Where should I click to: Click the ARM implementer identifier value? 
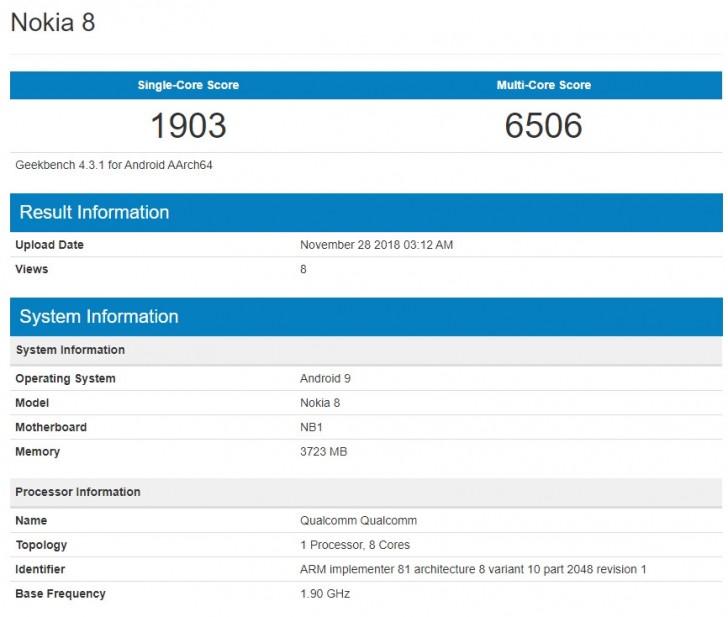pos(473,569)
